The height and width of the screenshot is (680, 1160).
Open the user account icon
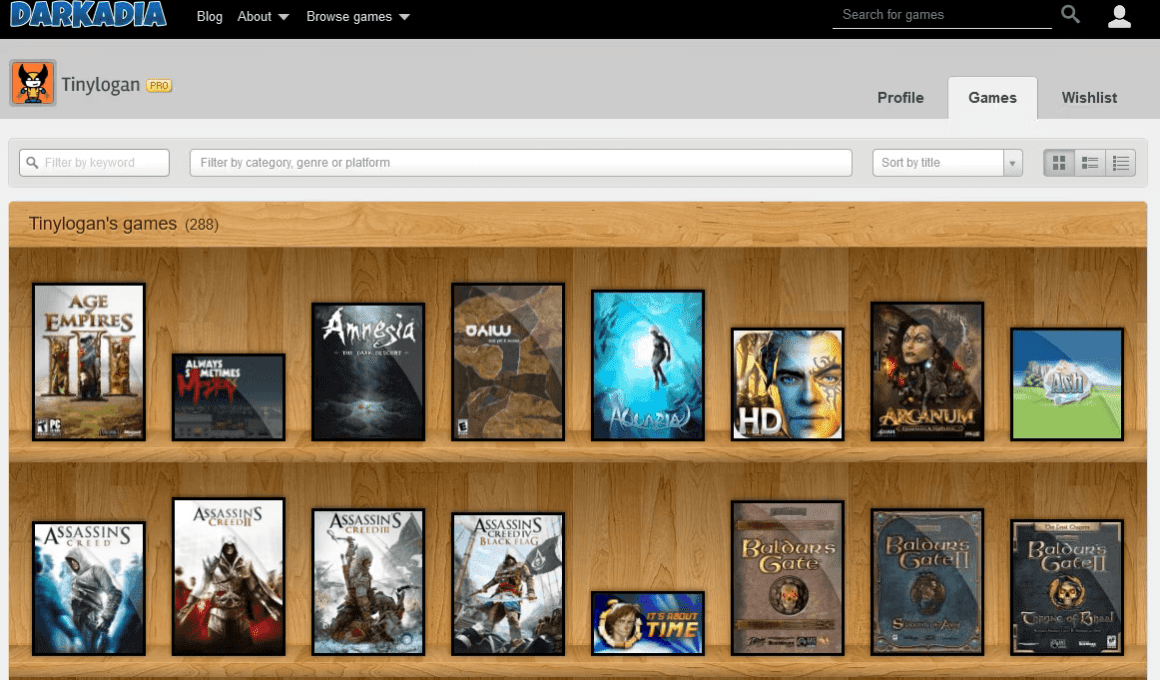1119,16
